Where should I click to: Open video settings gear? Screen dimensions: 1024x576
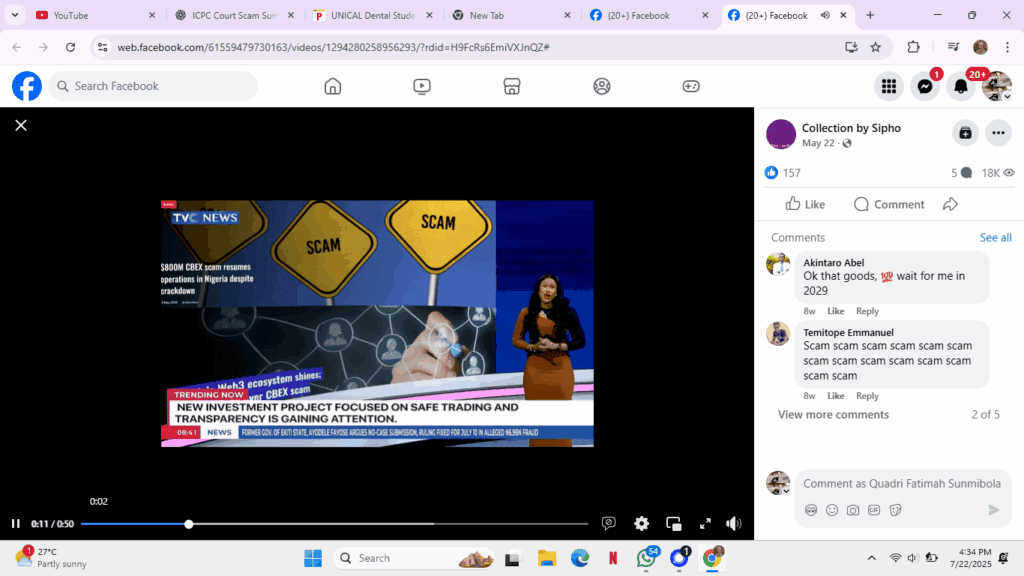[641, 523]
